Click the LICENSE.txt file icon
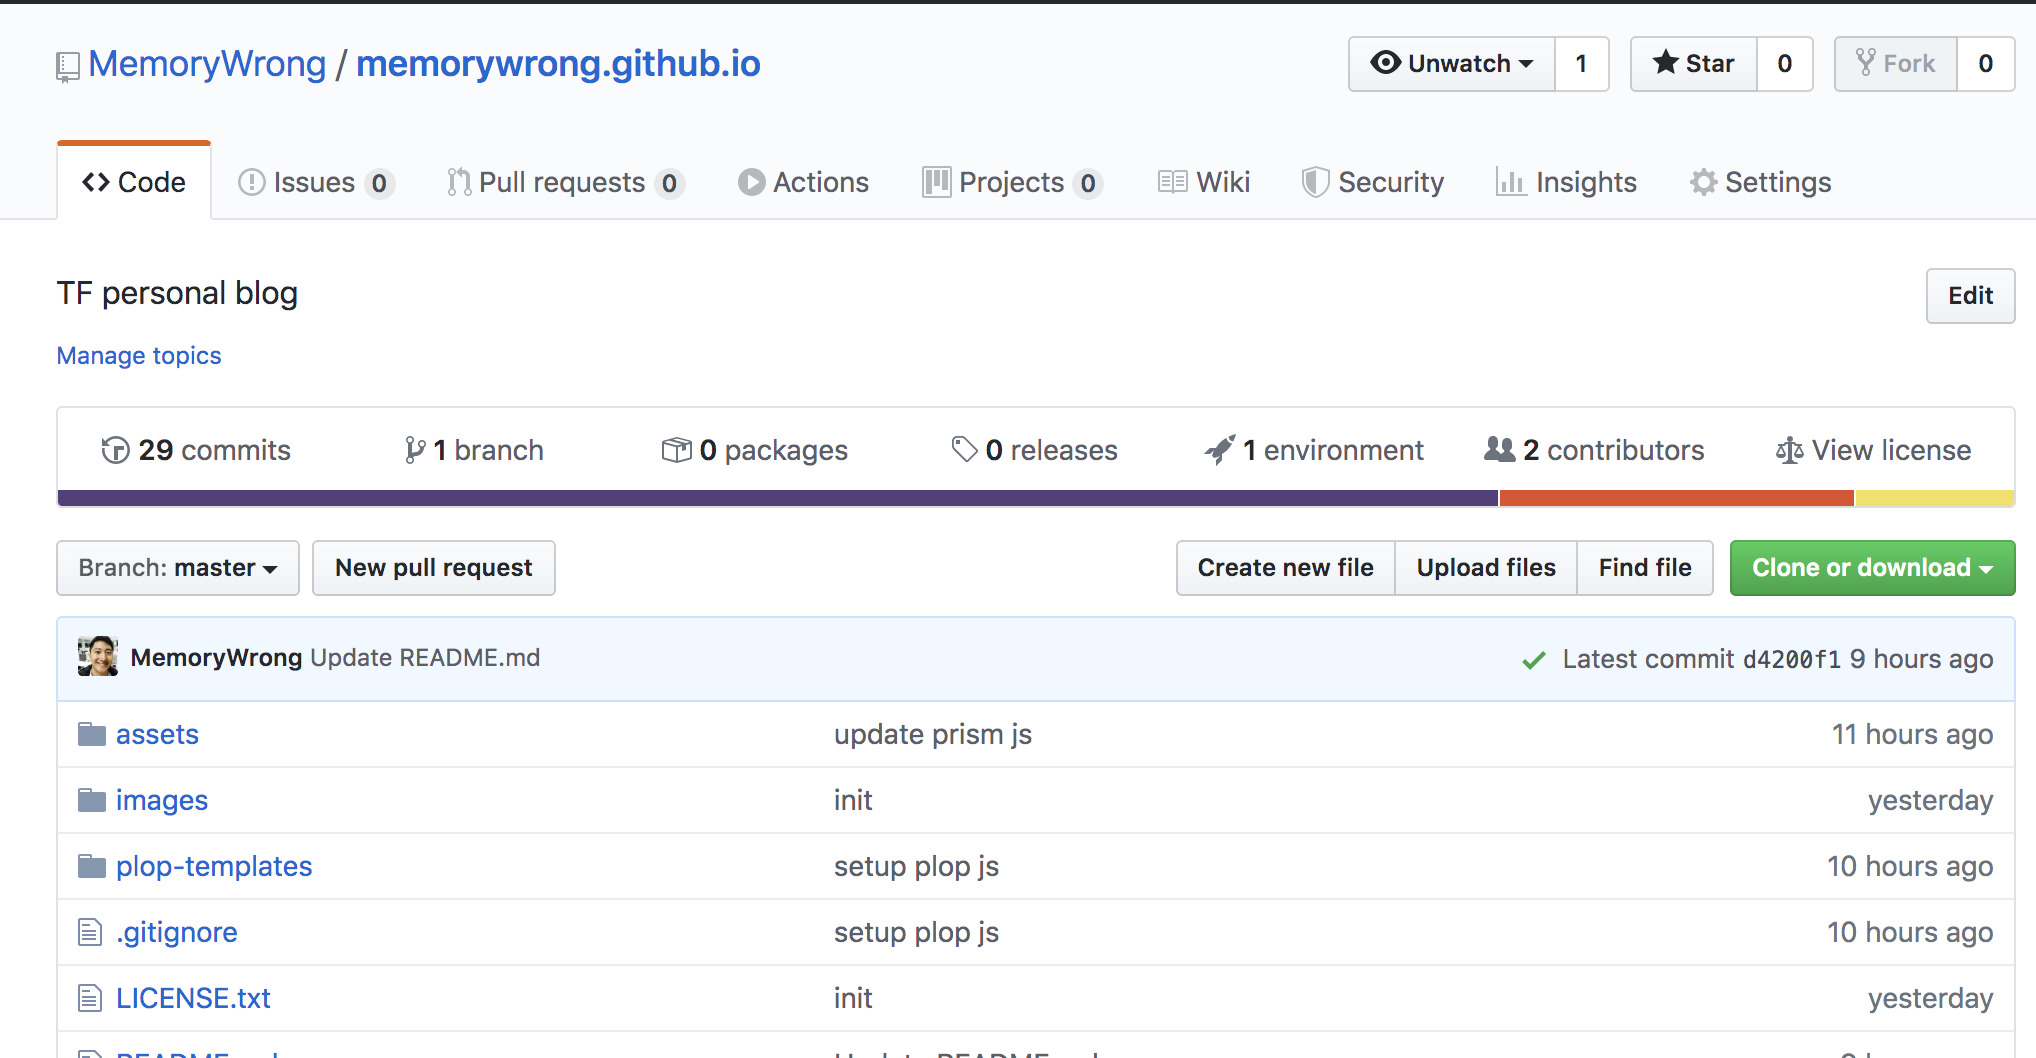This screenshot has width=2036, height=1058. coord(90,998)
